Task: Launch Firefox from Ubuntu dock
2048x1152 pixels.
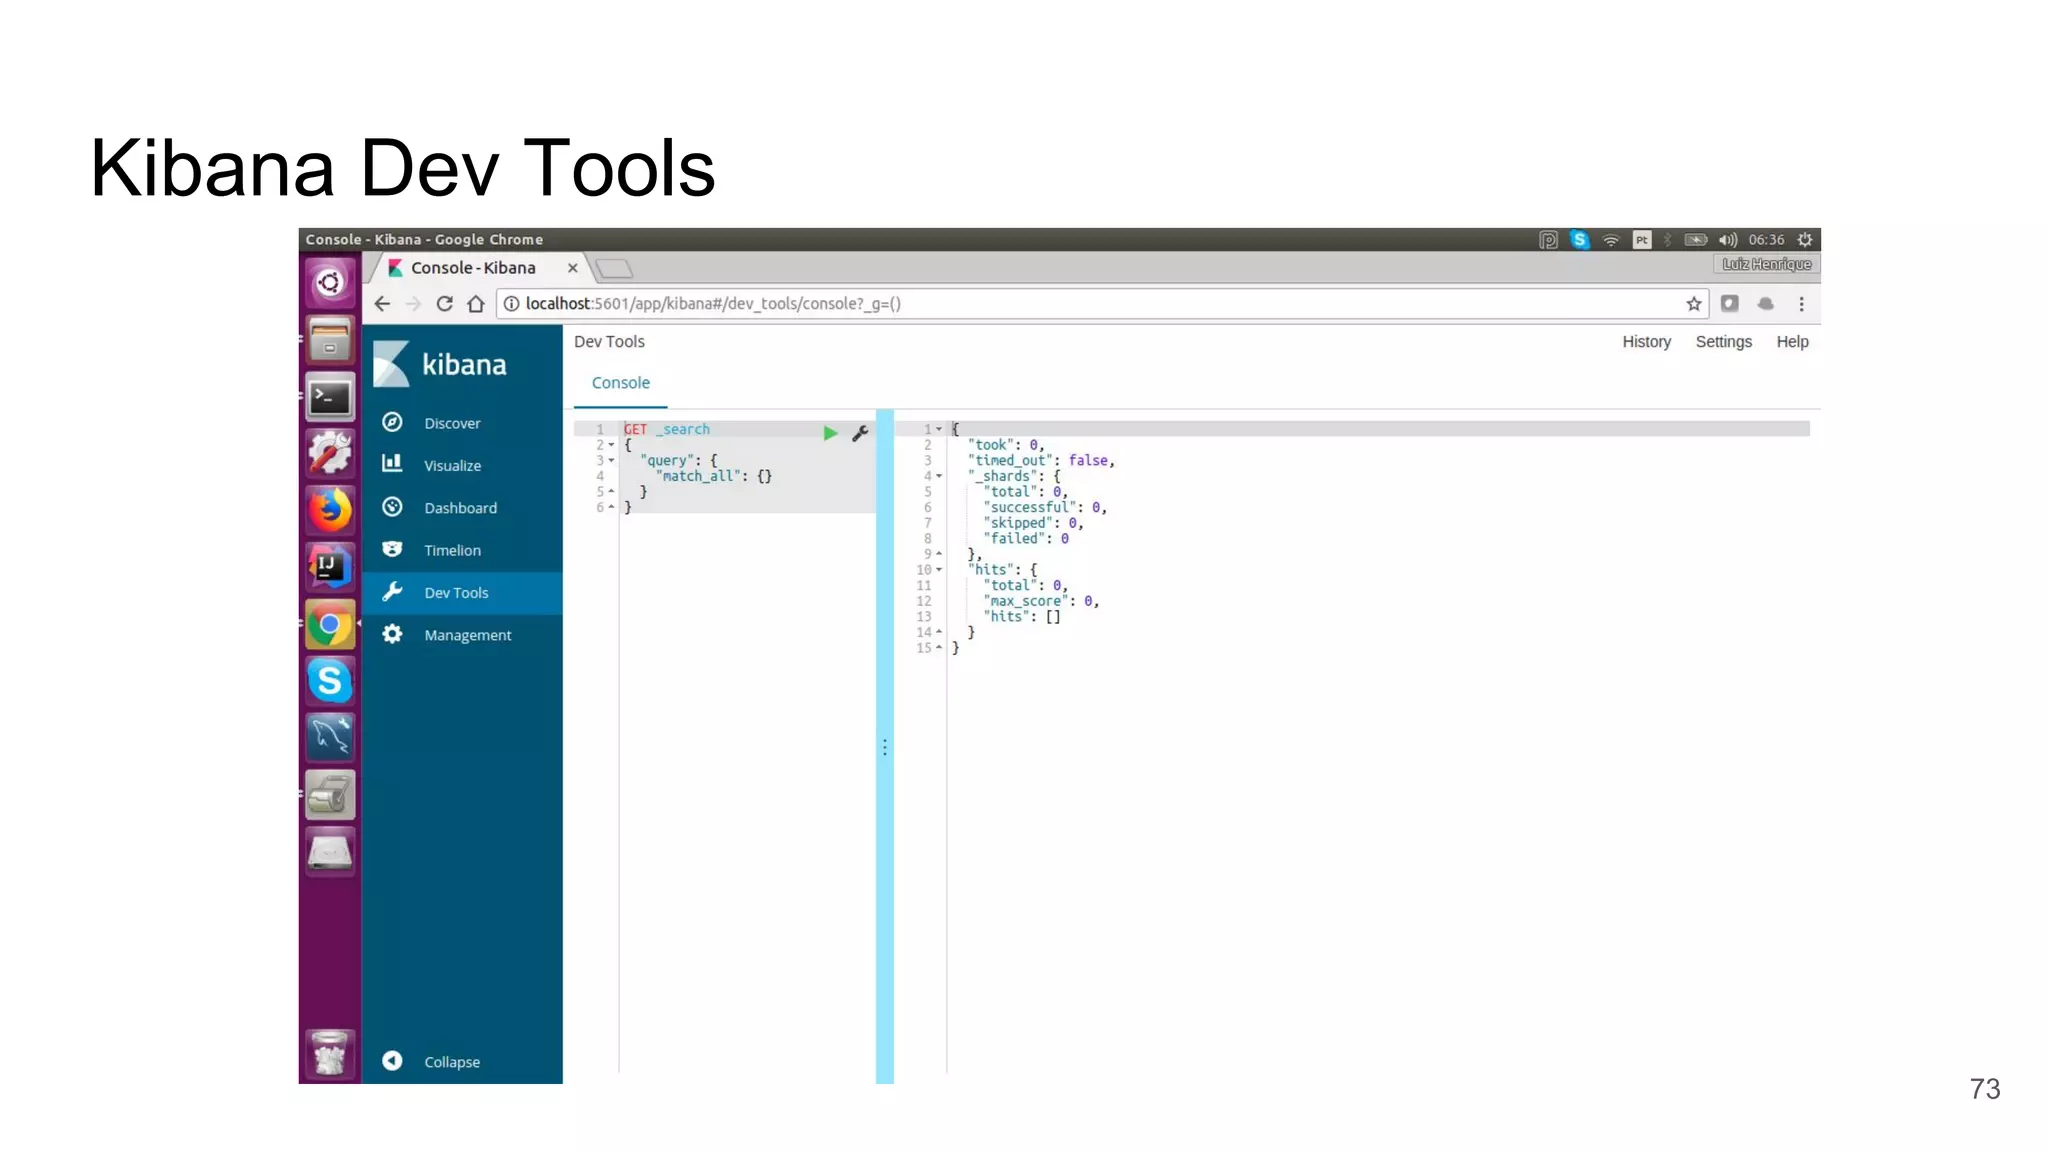Action: tap(330, 511)
